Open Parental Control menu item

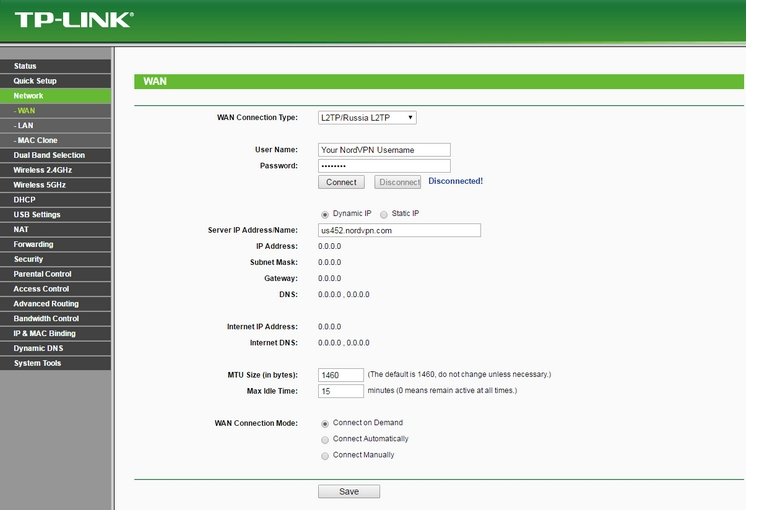pyautogui.click(x=55, y=274)
